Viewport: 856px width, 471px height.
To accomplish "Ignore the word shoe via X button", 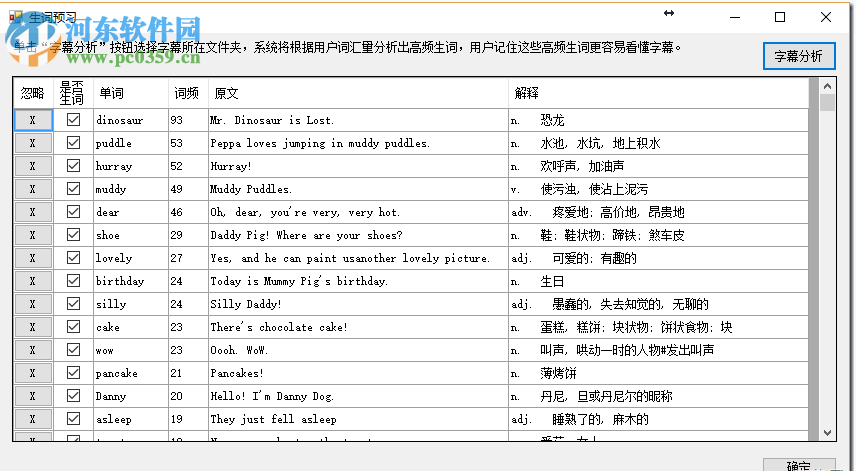I will [33, 235].
